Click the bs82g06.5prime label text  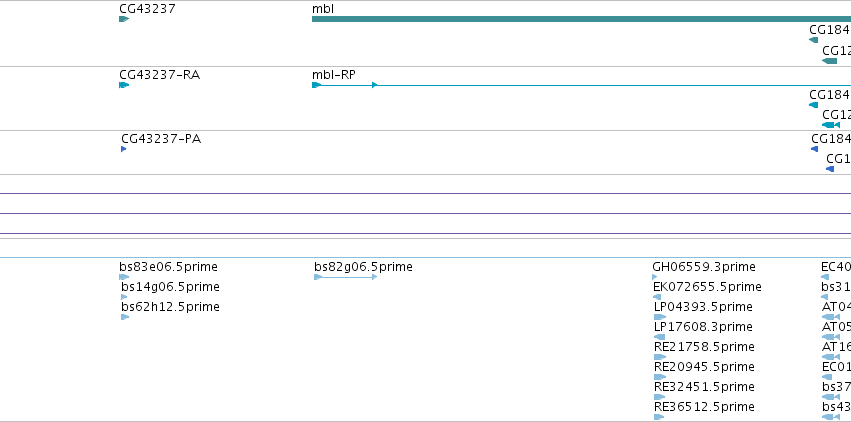point(363,267)
